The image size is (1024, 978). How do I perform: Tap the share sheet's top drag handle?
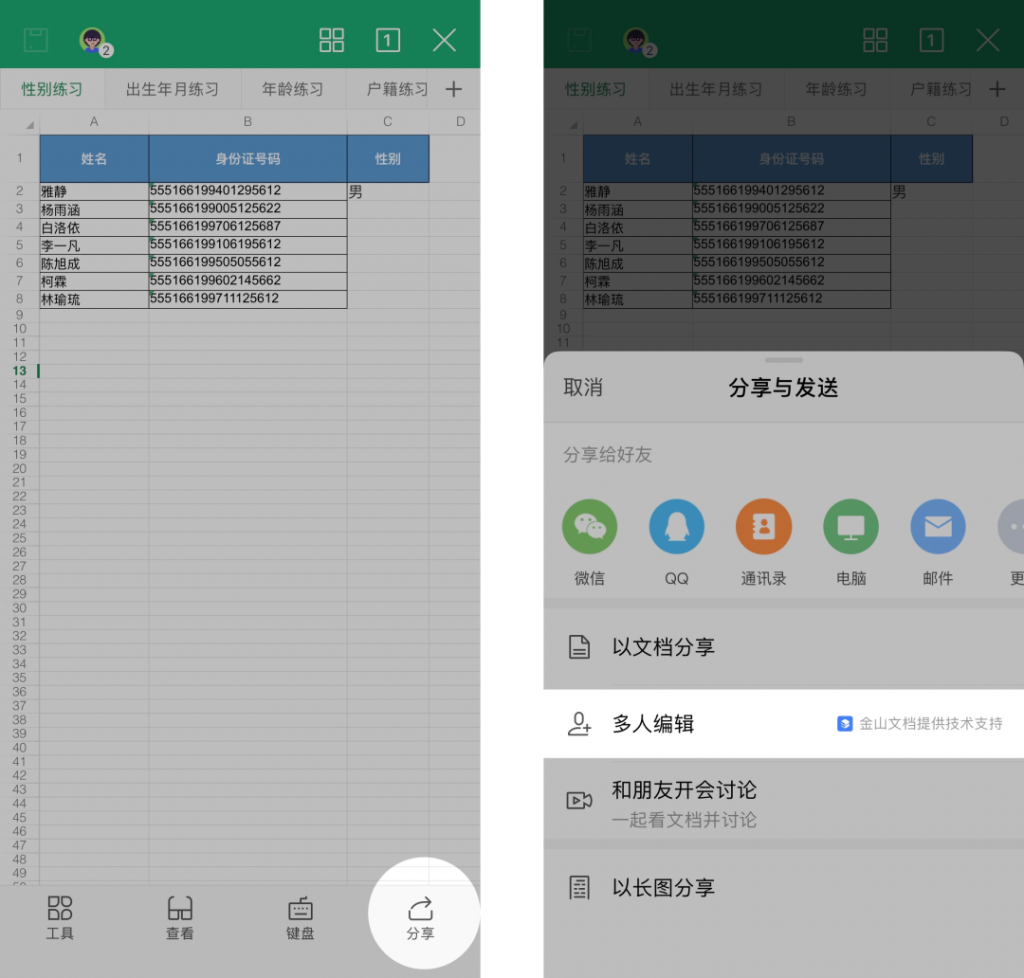784,360
